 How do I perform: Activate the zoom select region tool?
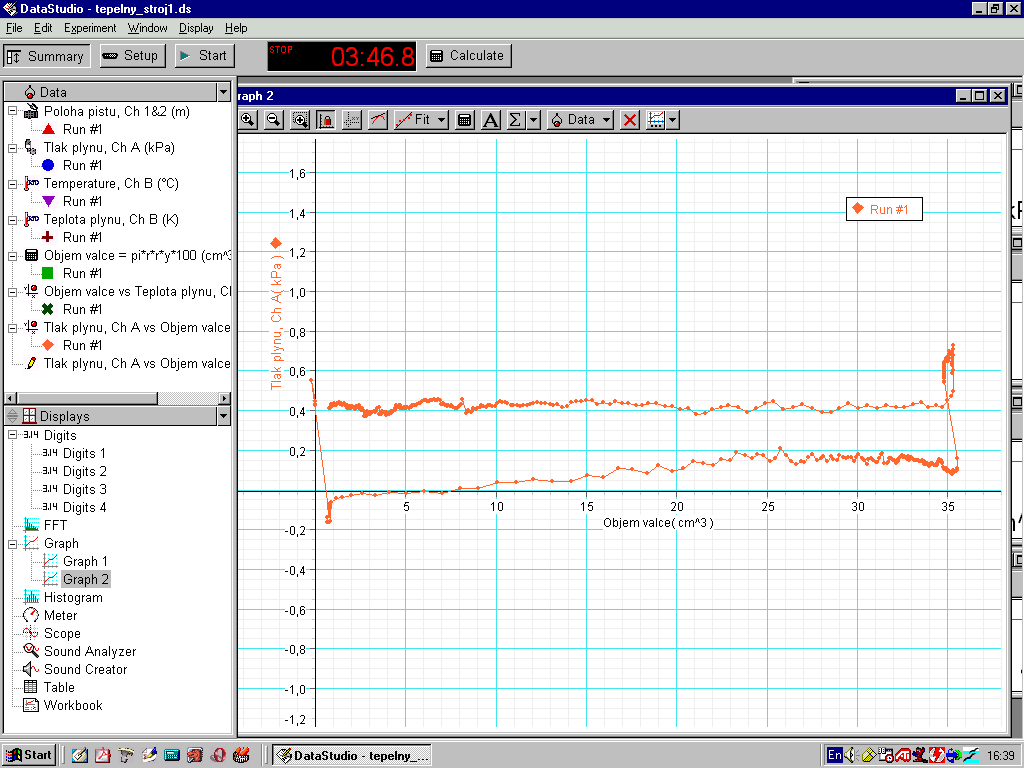[300, 120]
